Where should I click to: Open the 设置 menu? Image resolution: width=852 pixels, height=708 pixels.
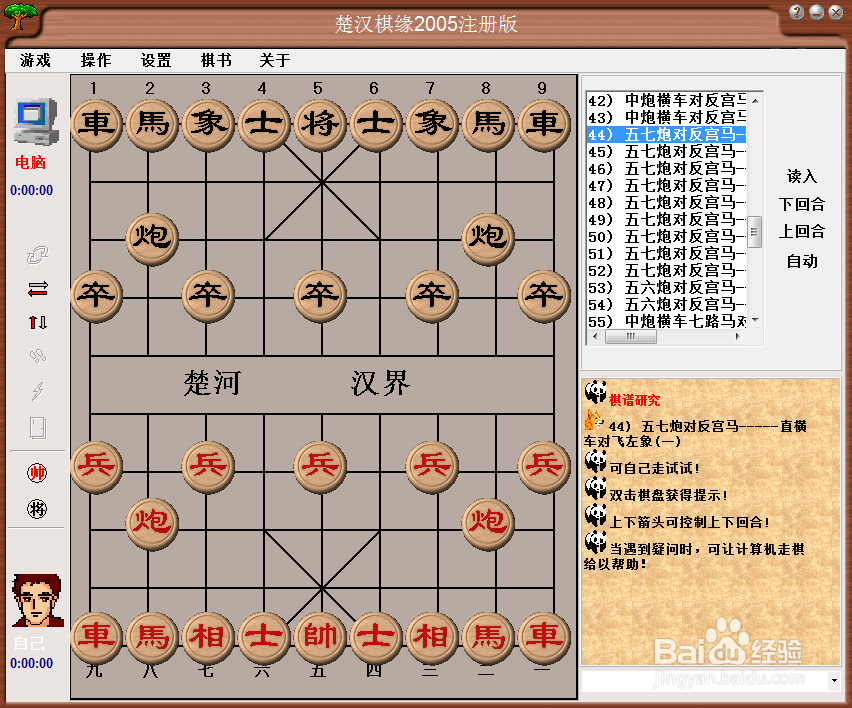point(156,60)
